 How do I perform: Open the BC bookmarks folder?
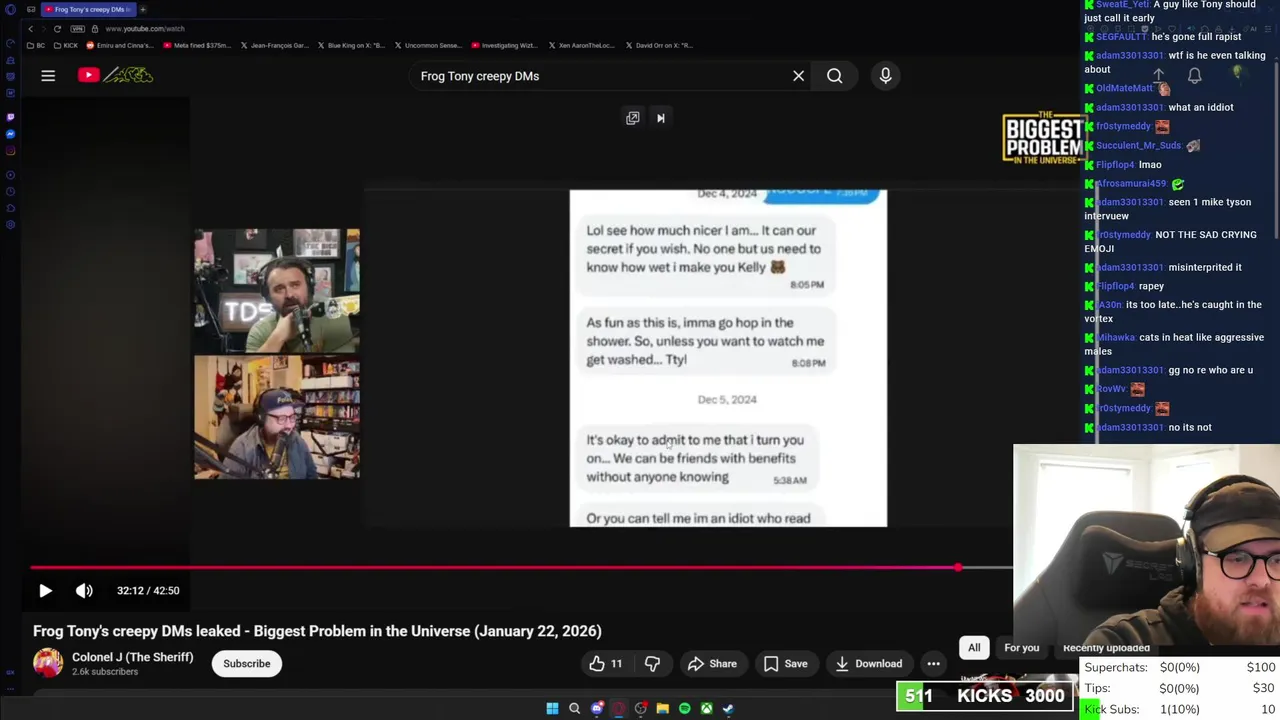pyautogui.click(x=35, y=45)
